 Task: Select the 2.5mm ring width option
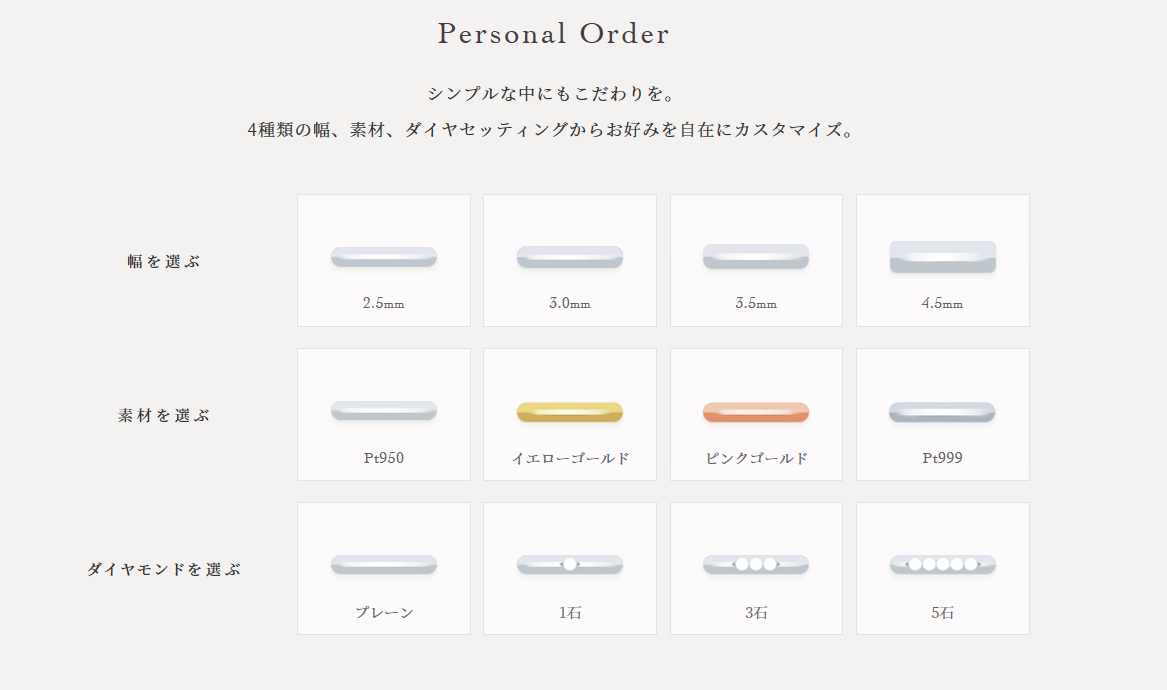(x=383, y=261)
